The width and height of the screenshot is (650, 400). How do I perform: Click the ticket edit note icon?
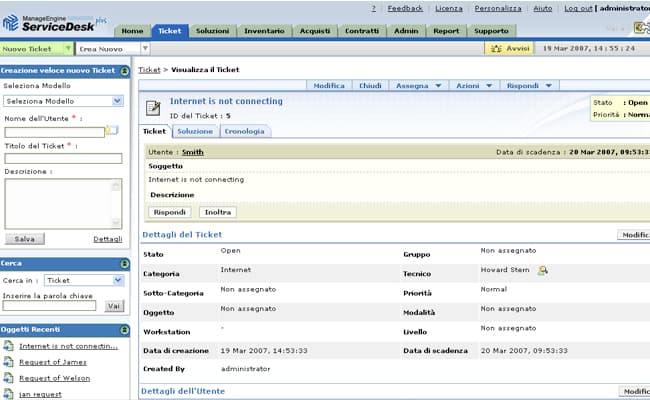(x=153, y=108)
